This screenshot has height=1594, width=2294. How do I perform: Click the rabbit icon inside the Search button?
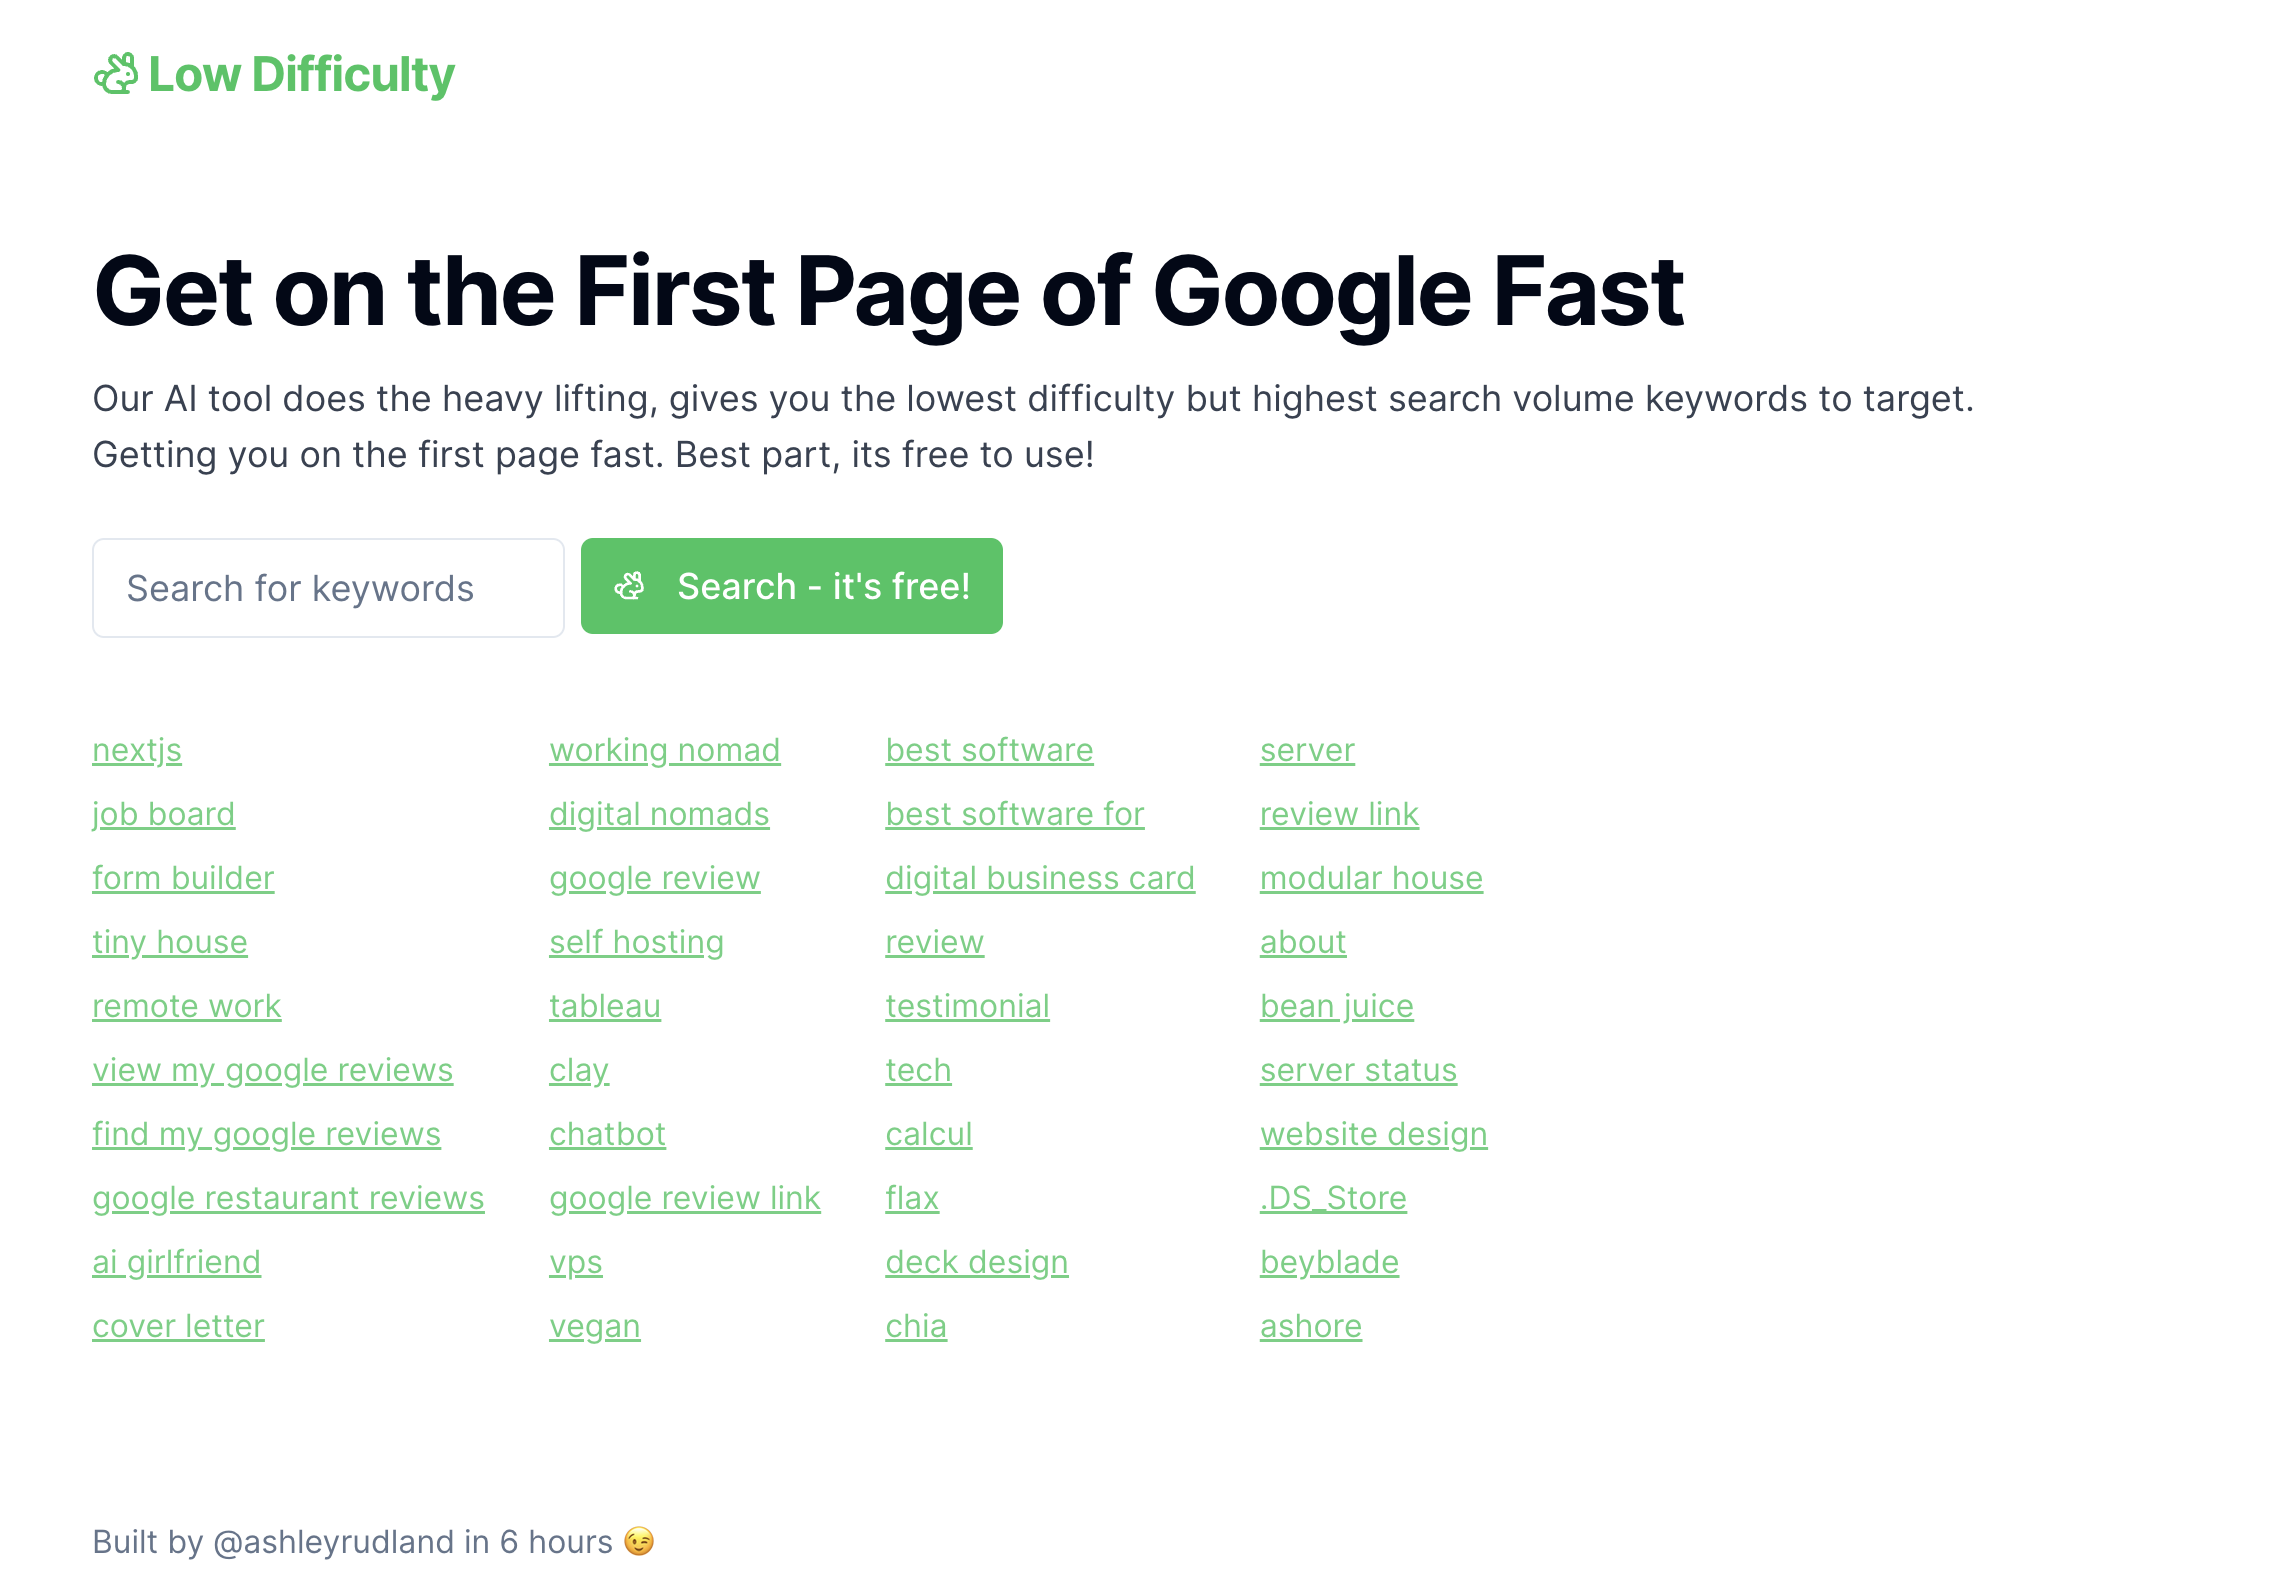click(630, 586)
